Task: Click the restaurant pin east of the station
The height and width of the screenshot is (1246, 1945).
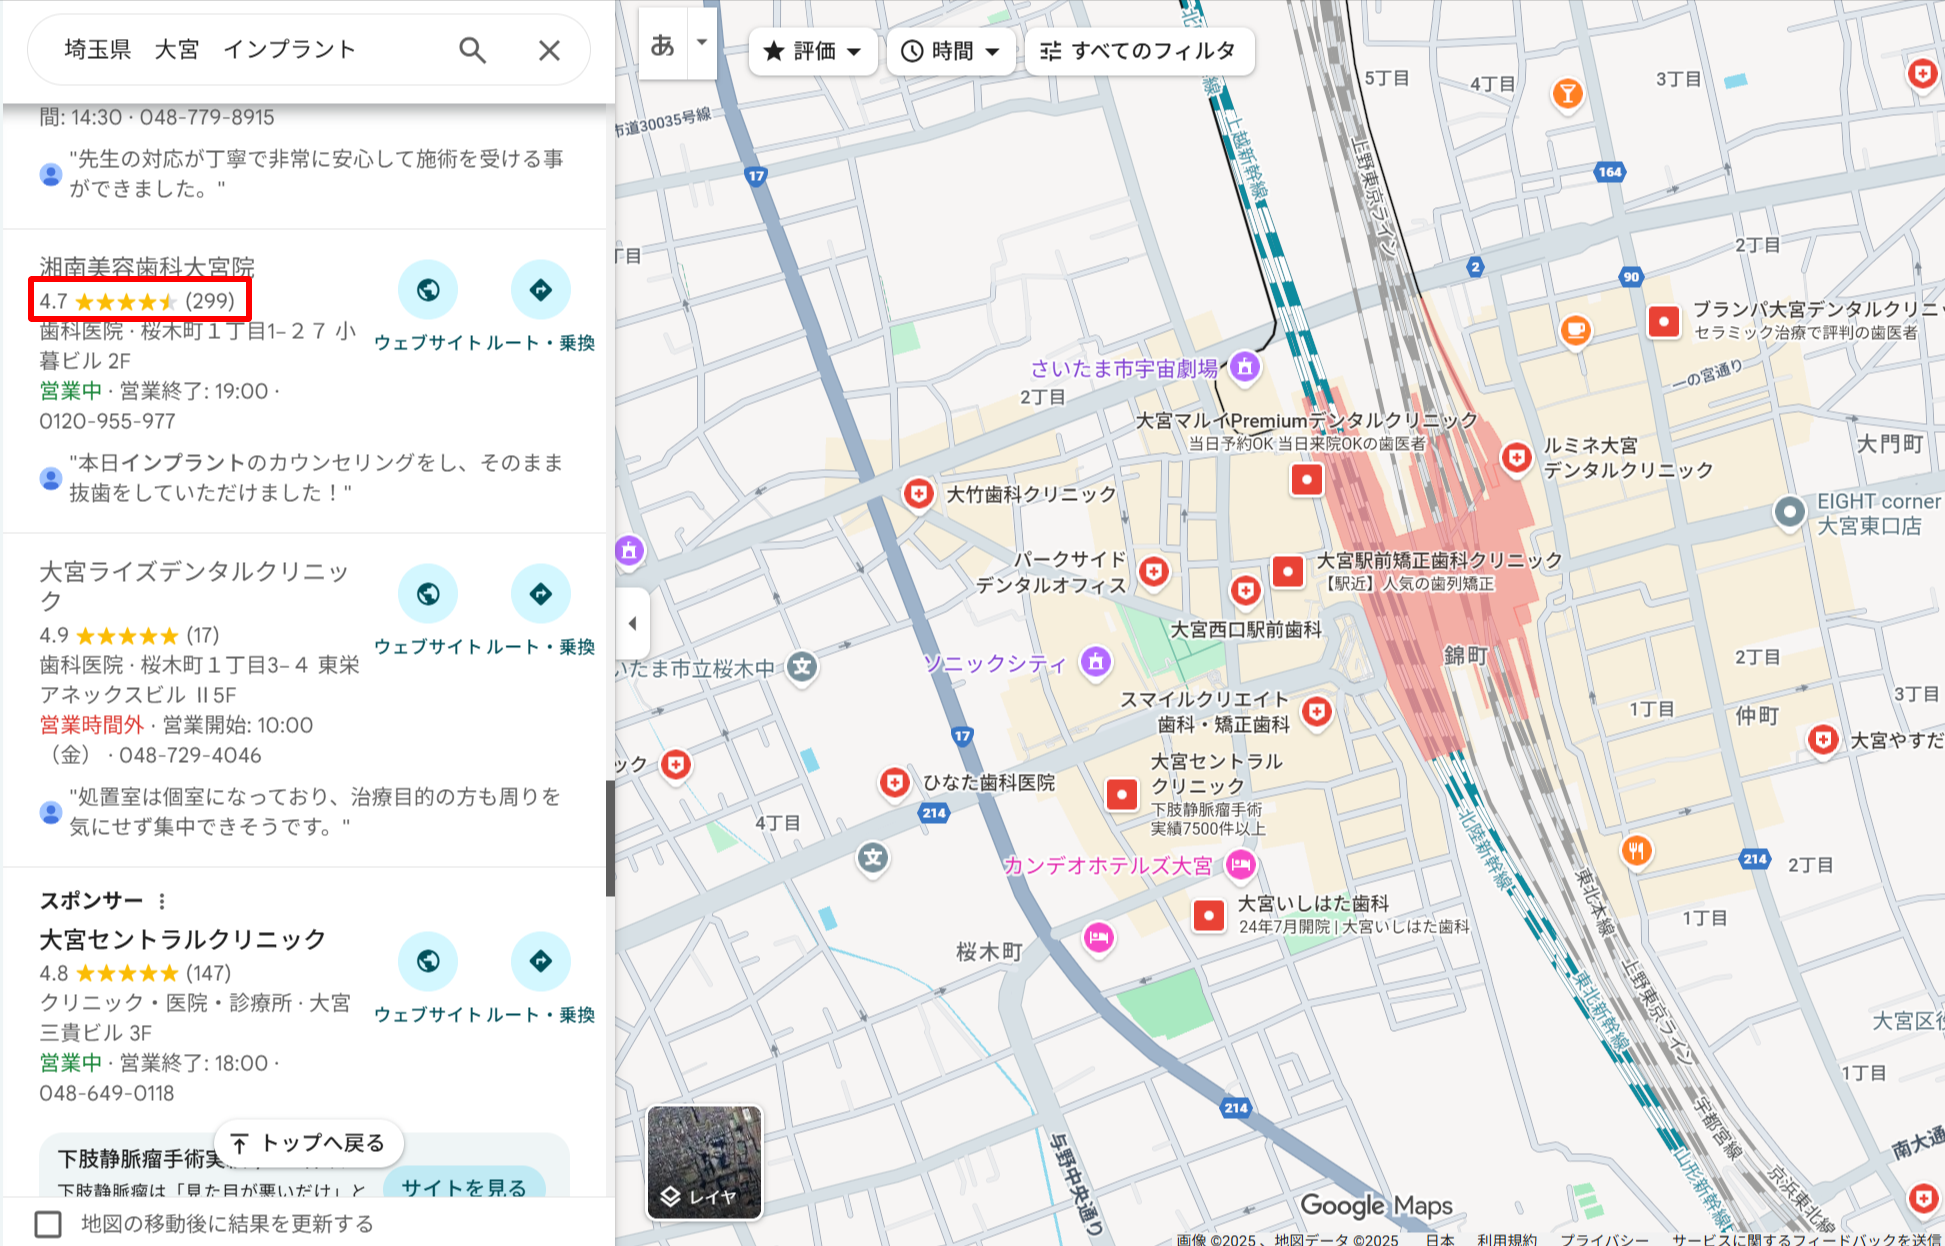Action: [x=1637, y=851]
